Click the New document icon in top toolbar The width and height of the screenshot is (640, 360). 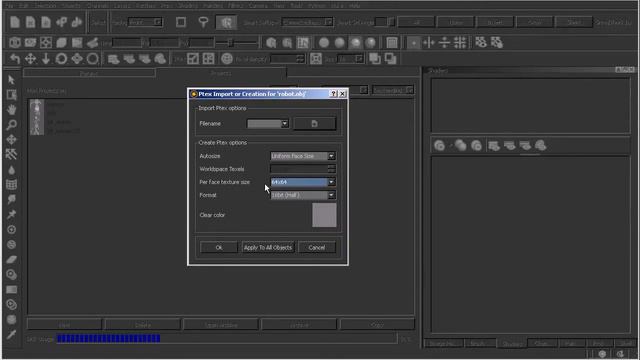15,22
